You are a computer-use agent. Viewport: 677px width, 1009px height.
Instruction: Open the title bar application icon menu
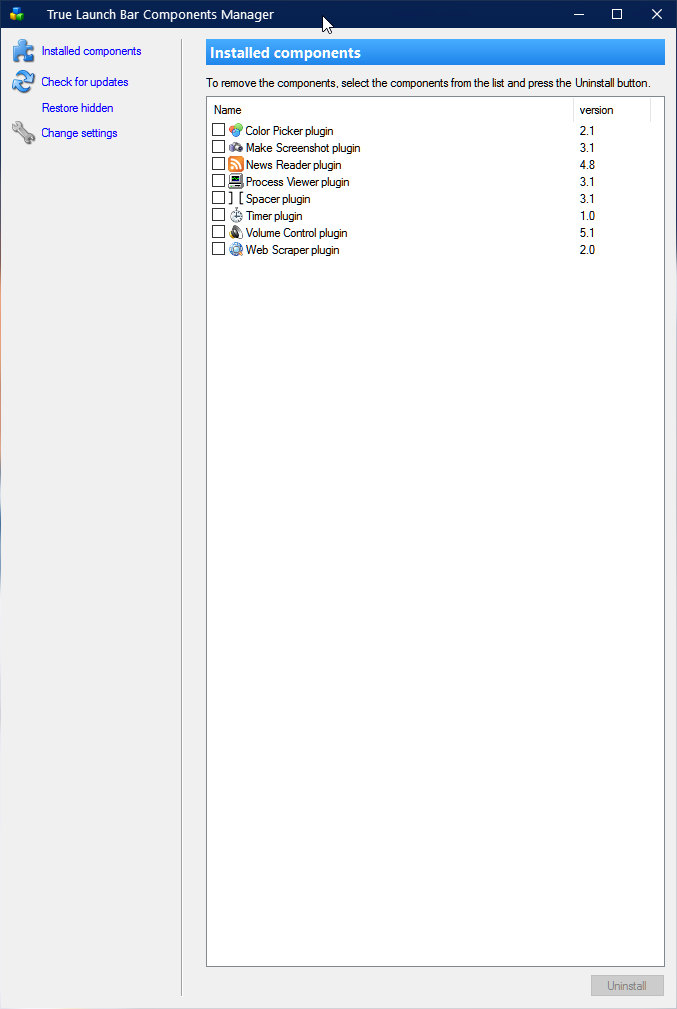(x=17, y=14)
